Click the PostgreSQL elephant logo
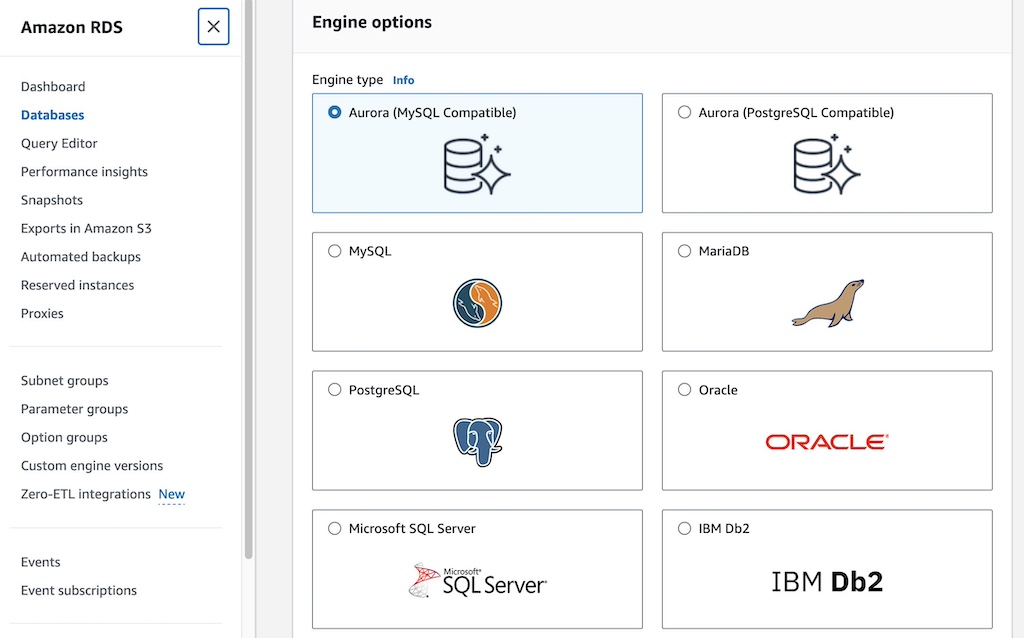 click(x=477, y=442)
